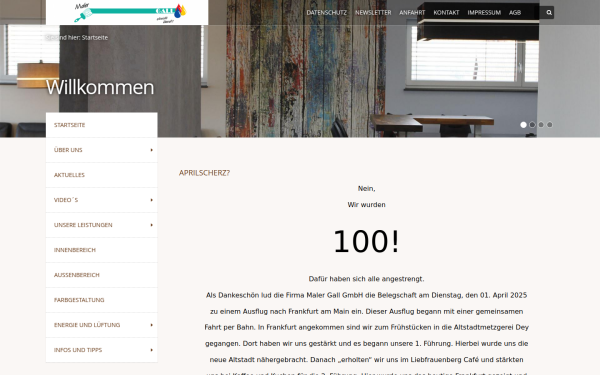Select the third slider dot

tap(541, 125)
